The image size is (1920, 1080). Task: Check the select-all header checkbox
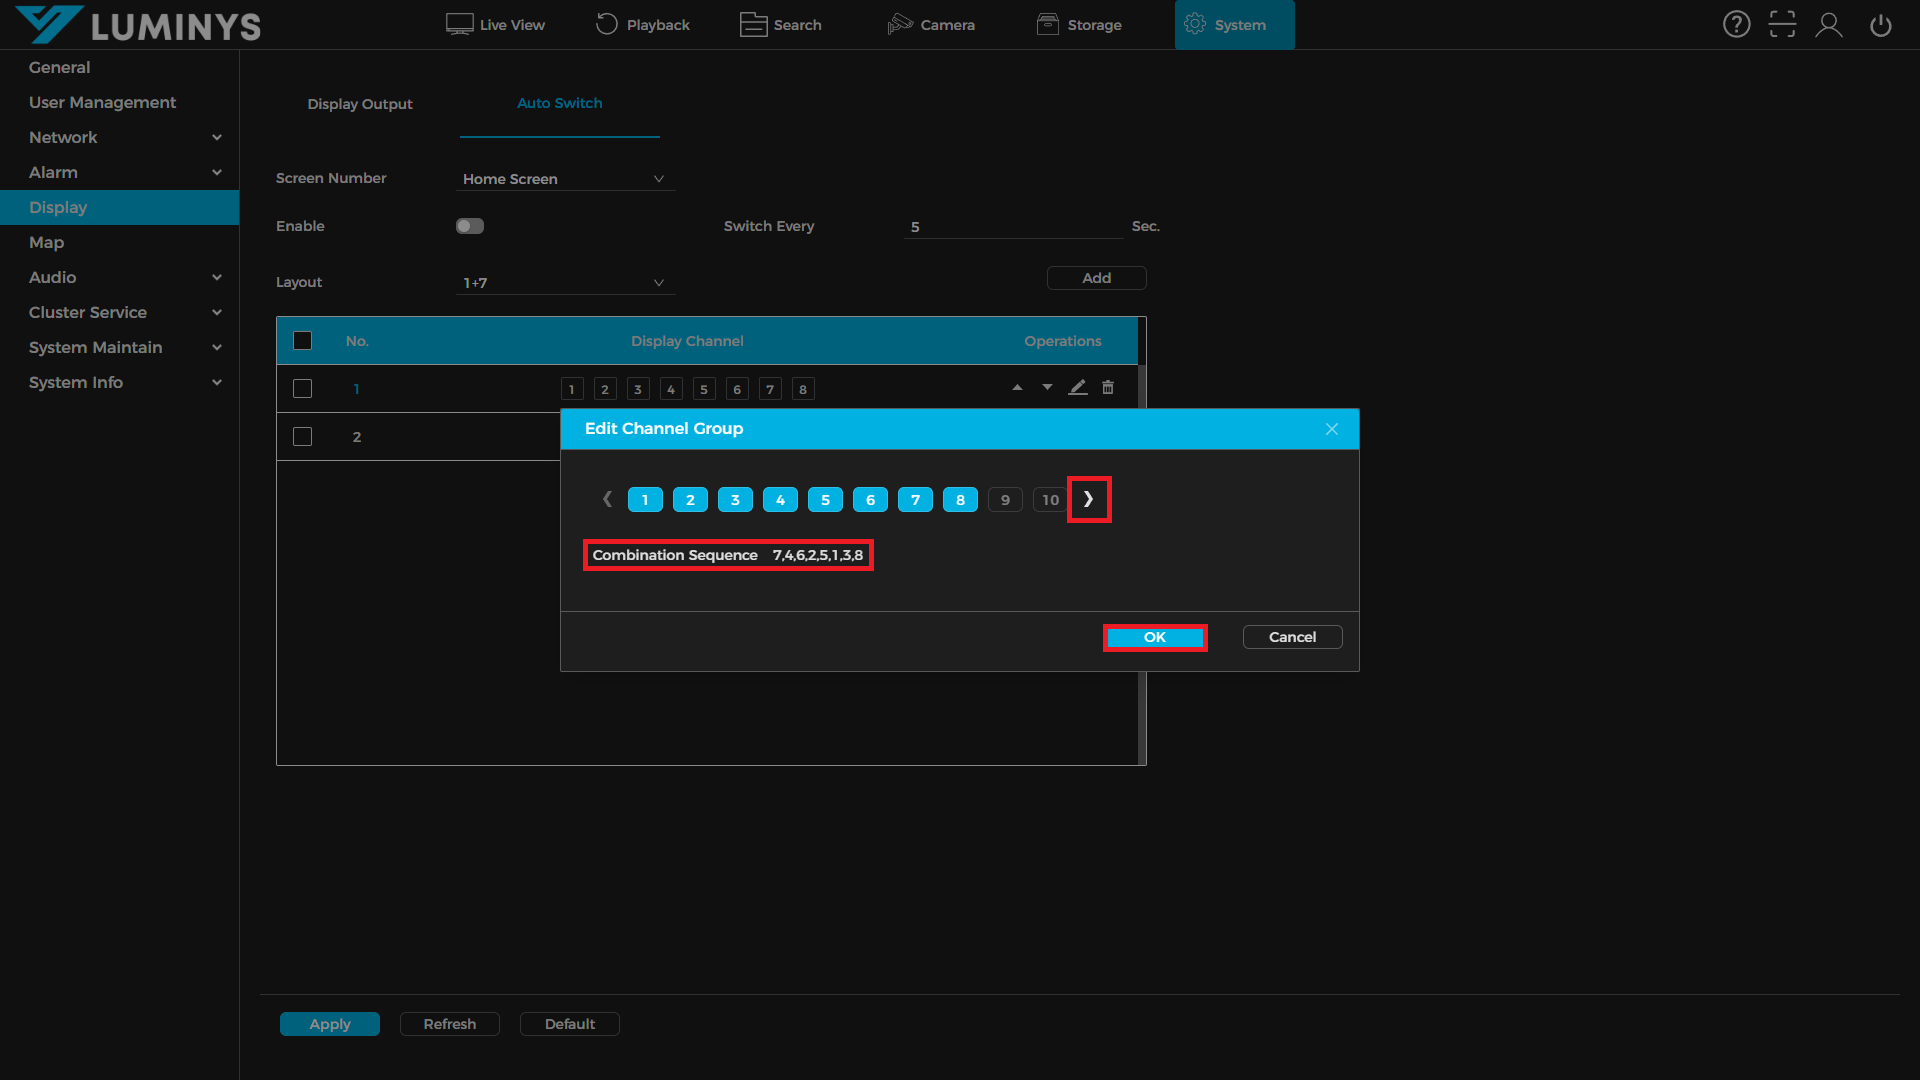(302, 341)
